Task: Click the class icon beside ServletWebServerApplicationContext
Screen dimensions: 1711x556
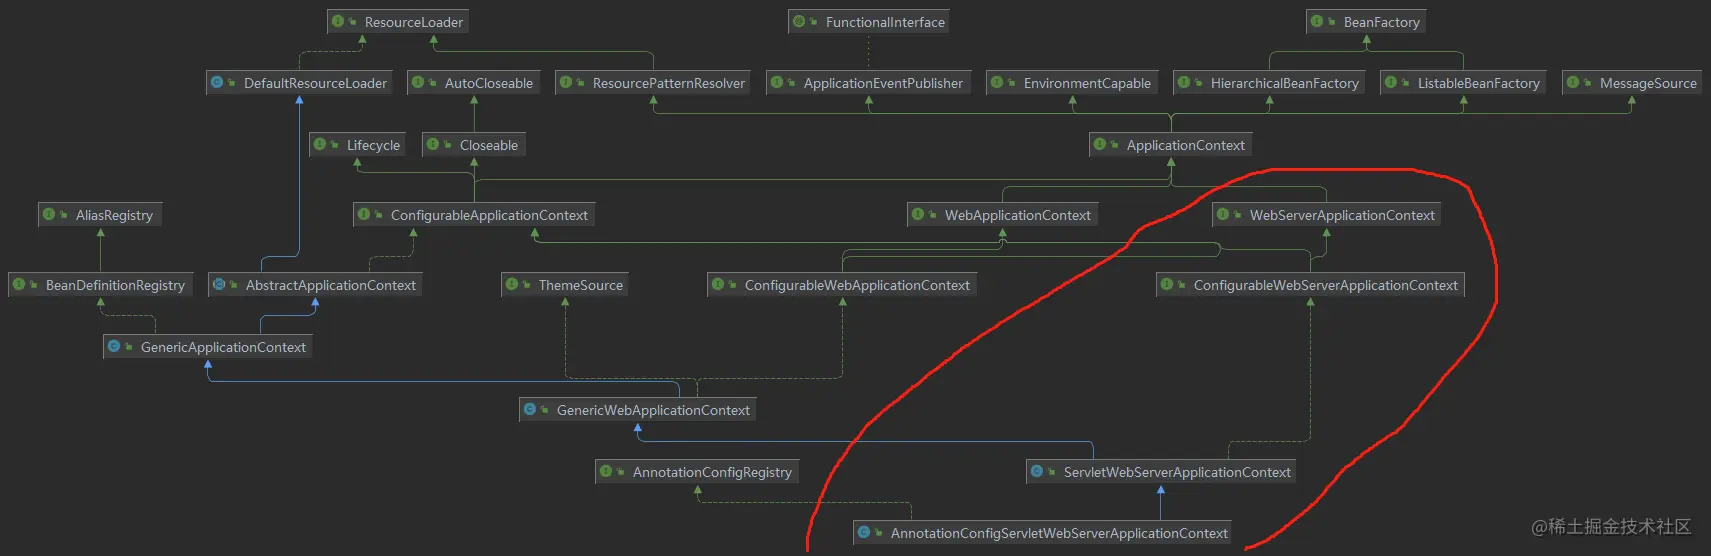Action: (1037, 471)
